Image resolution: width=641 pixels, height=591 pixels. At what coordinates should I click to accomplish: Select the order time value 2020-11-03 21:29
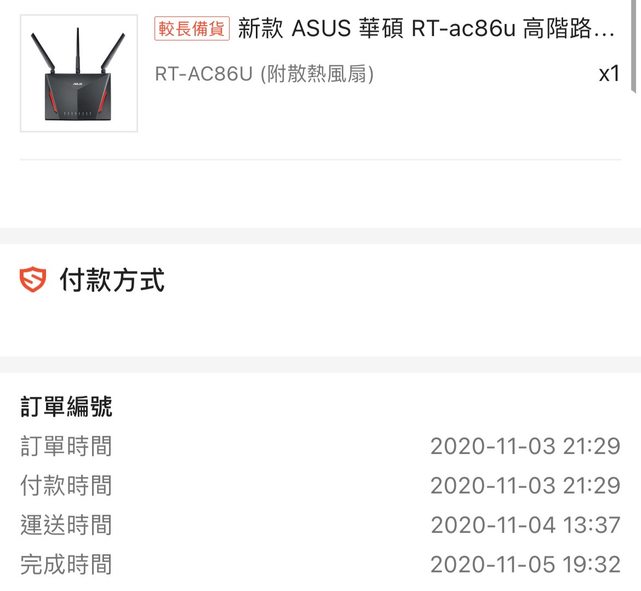coord(525,446)
